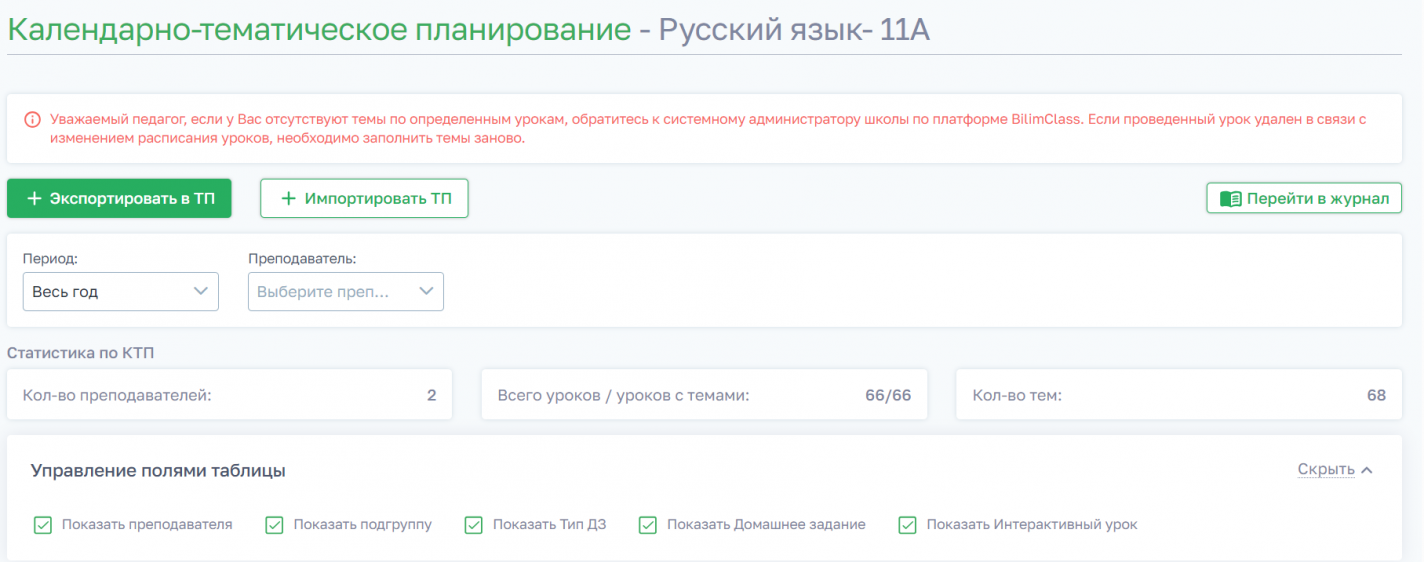The image size is (1424, 562).
Task: Click the chevron arrow in the Период field
Action: point(199,291)
